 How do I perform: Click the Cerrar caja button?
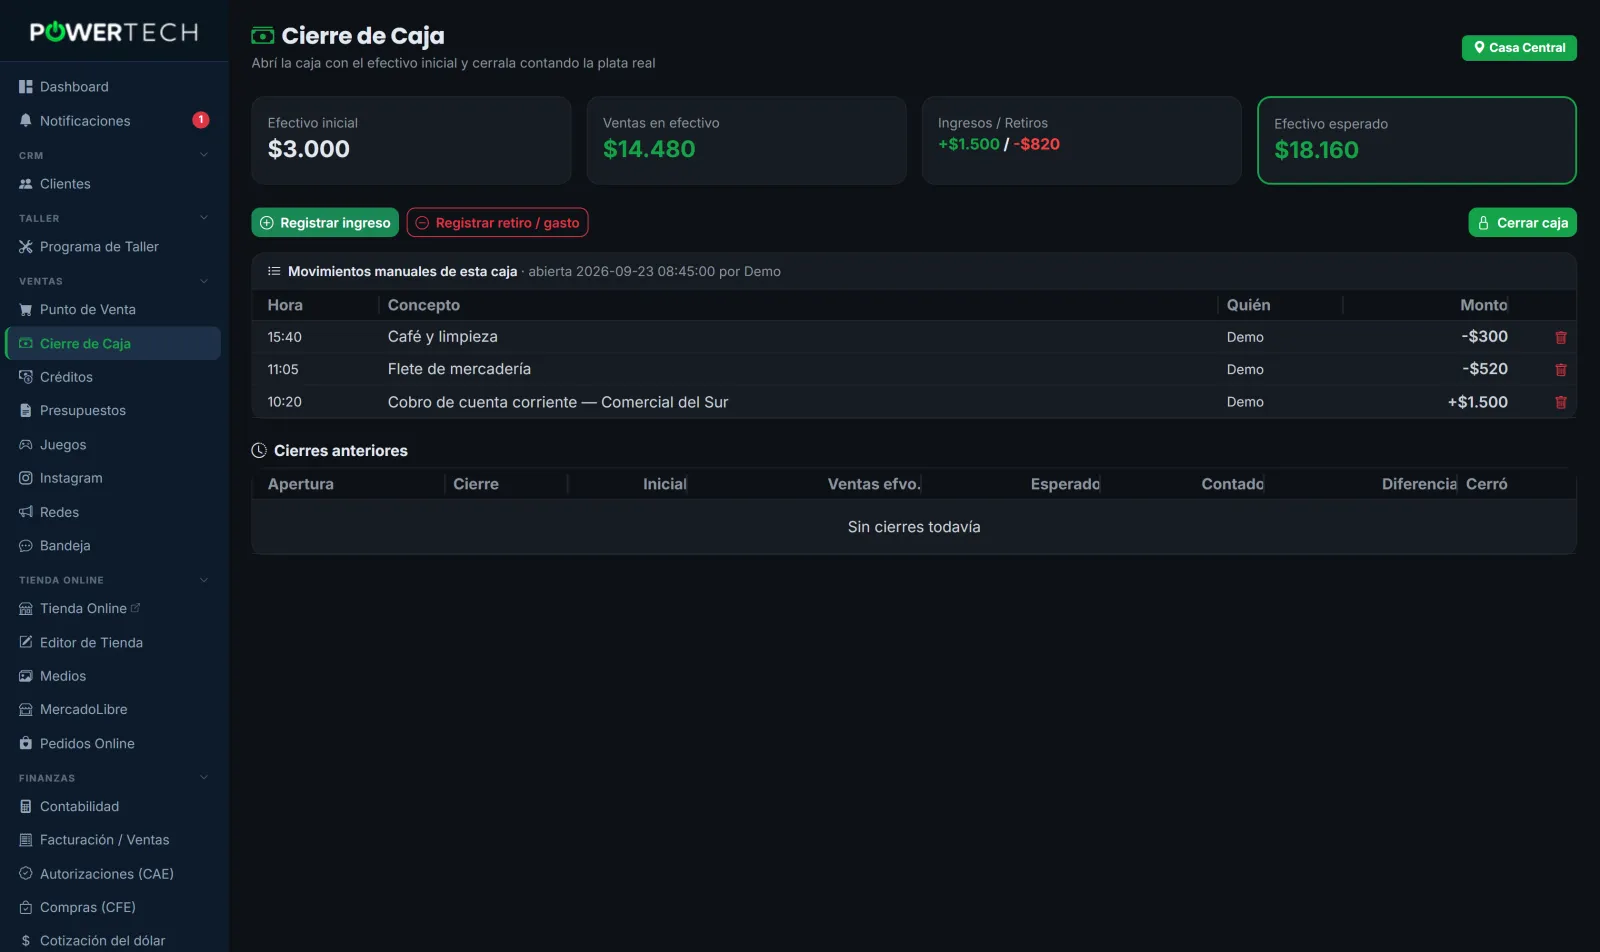coord(1522,223)
